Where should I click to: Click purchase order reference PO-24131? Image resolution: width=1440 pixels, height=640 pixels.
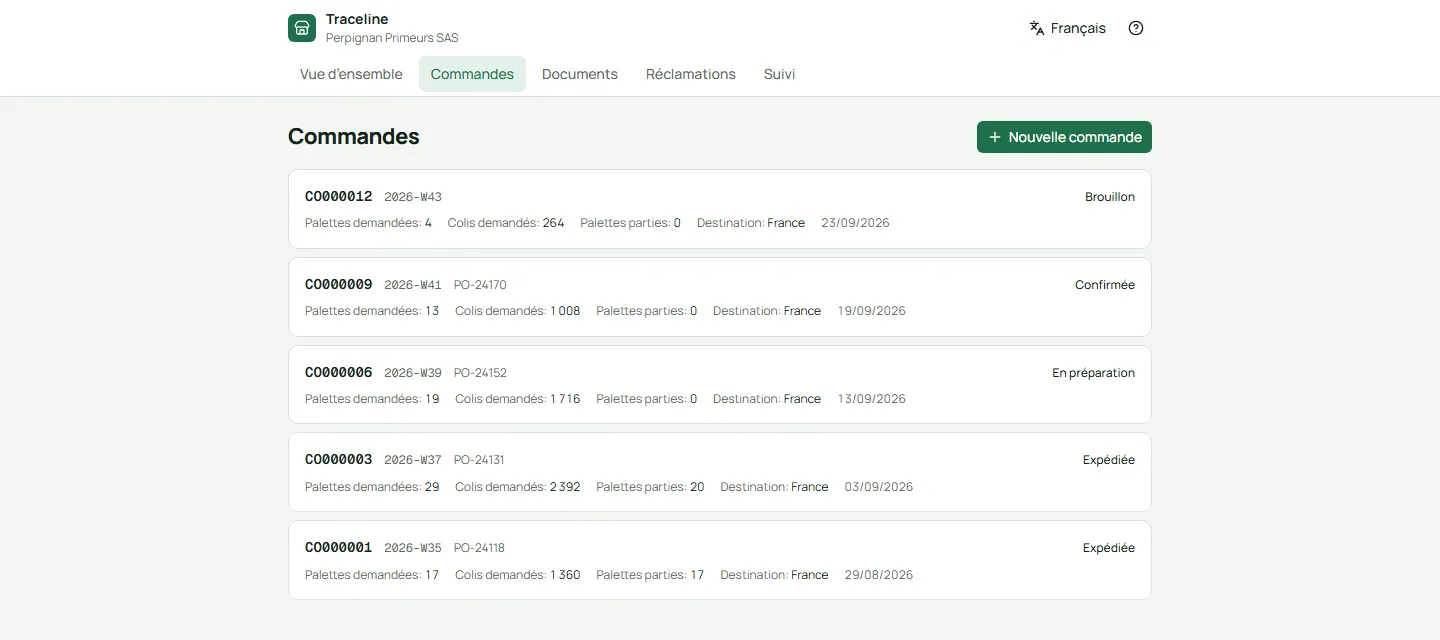click(479, 460)
